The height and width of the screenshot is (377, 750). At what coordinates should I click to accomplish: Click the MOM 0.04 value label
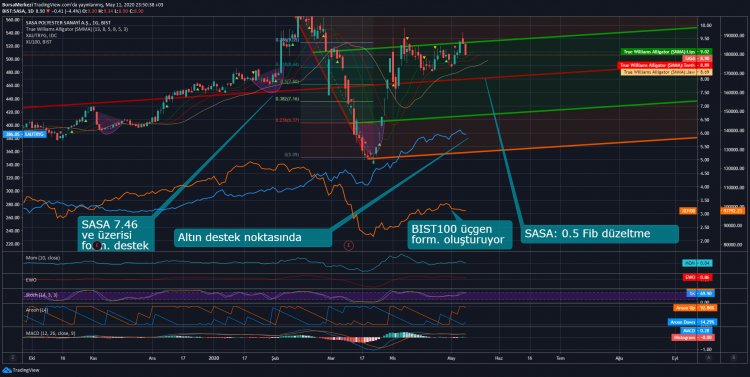(x=697, y=263)
